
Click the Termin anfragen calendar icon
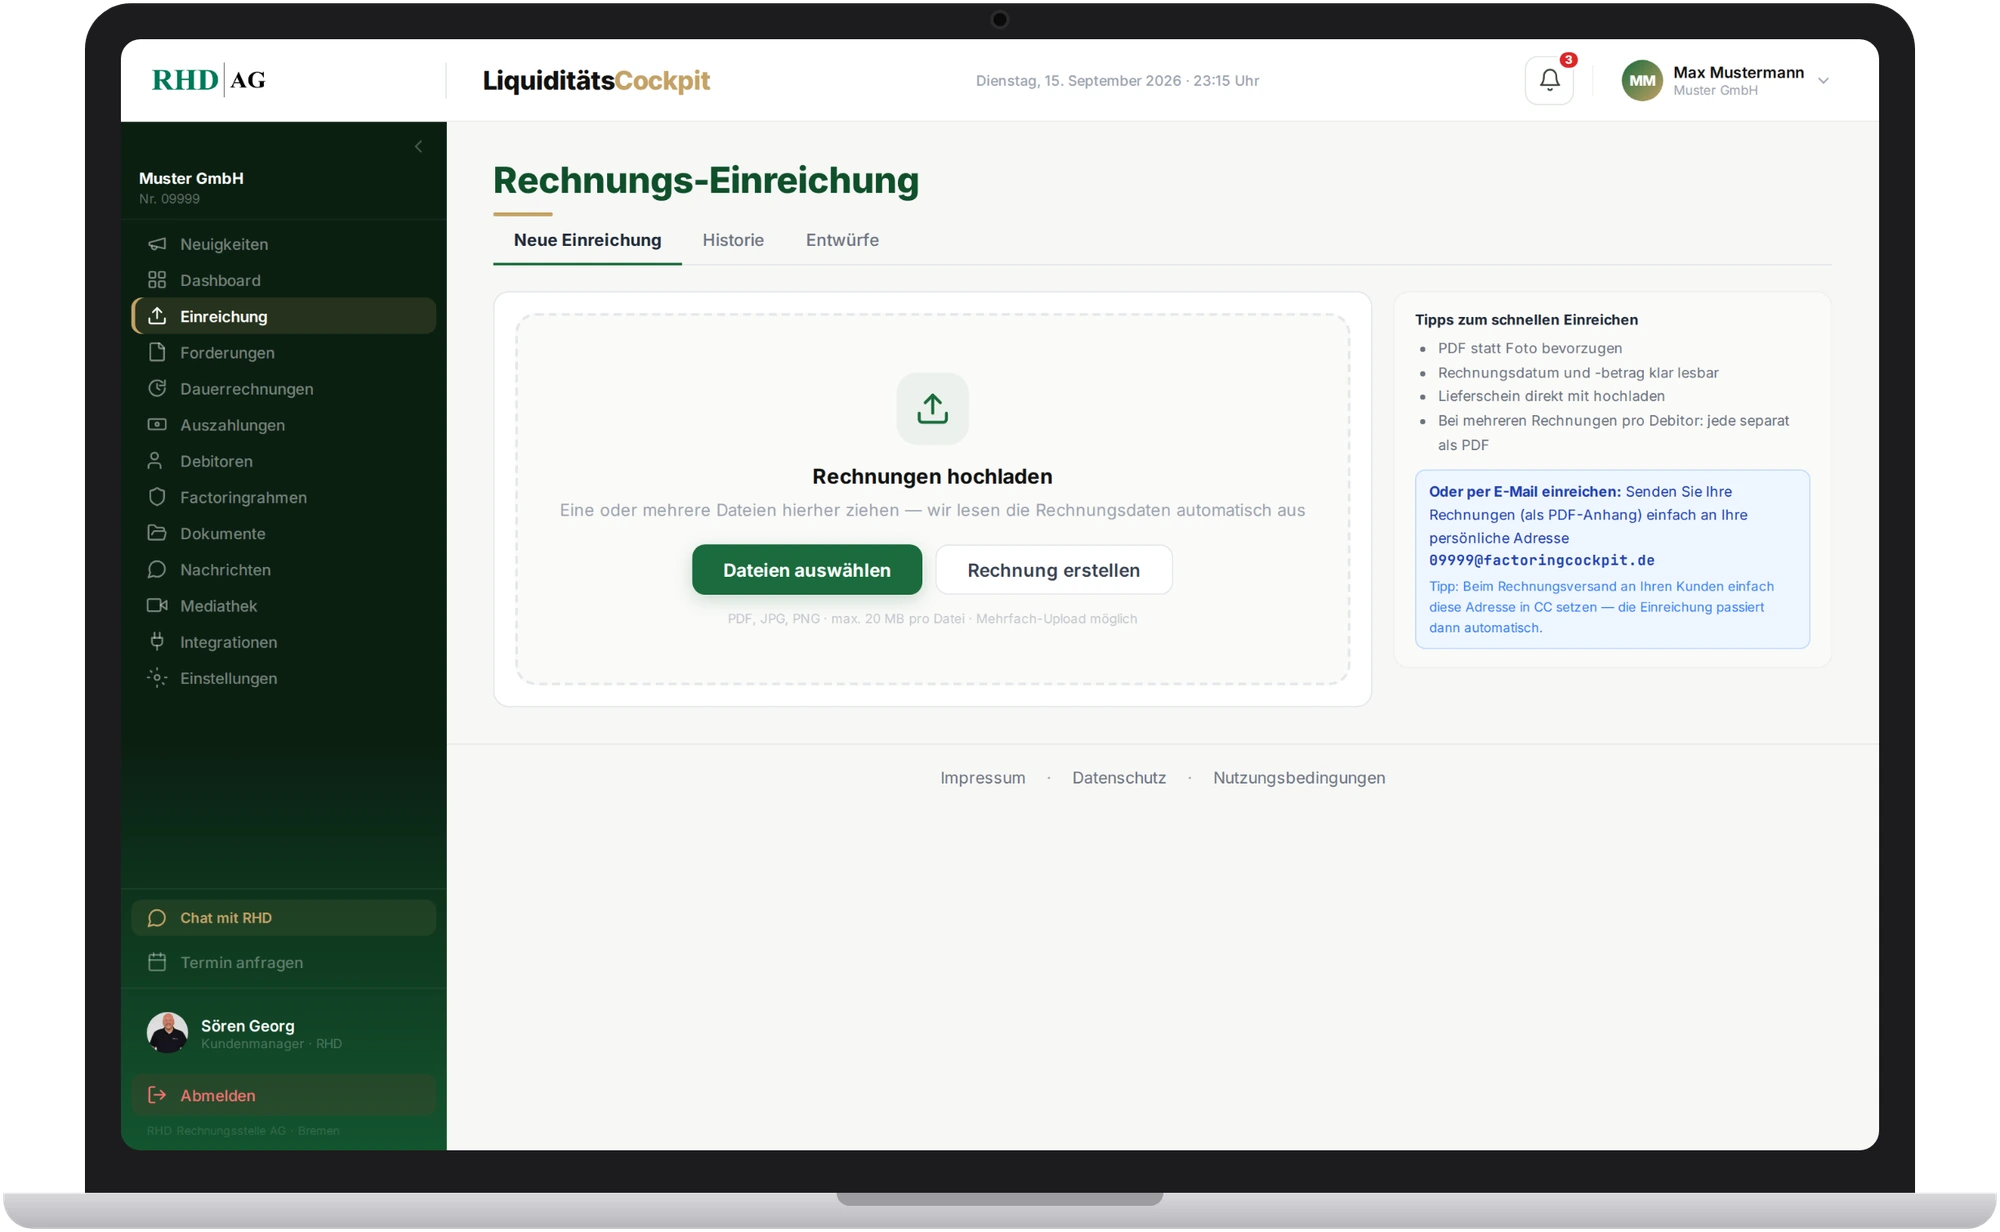coord(157,962)
